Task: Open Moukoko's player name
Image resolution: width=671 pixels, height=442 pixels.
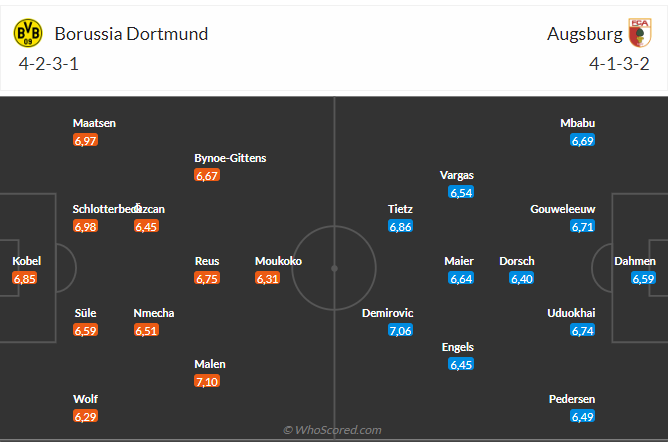Action: tap(278, 261)
